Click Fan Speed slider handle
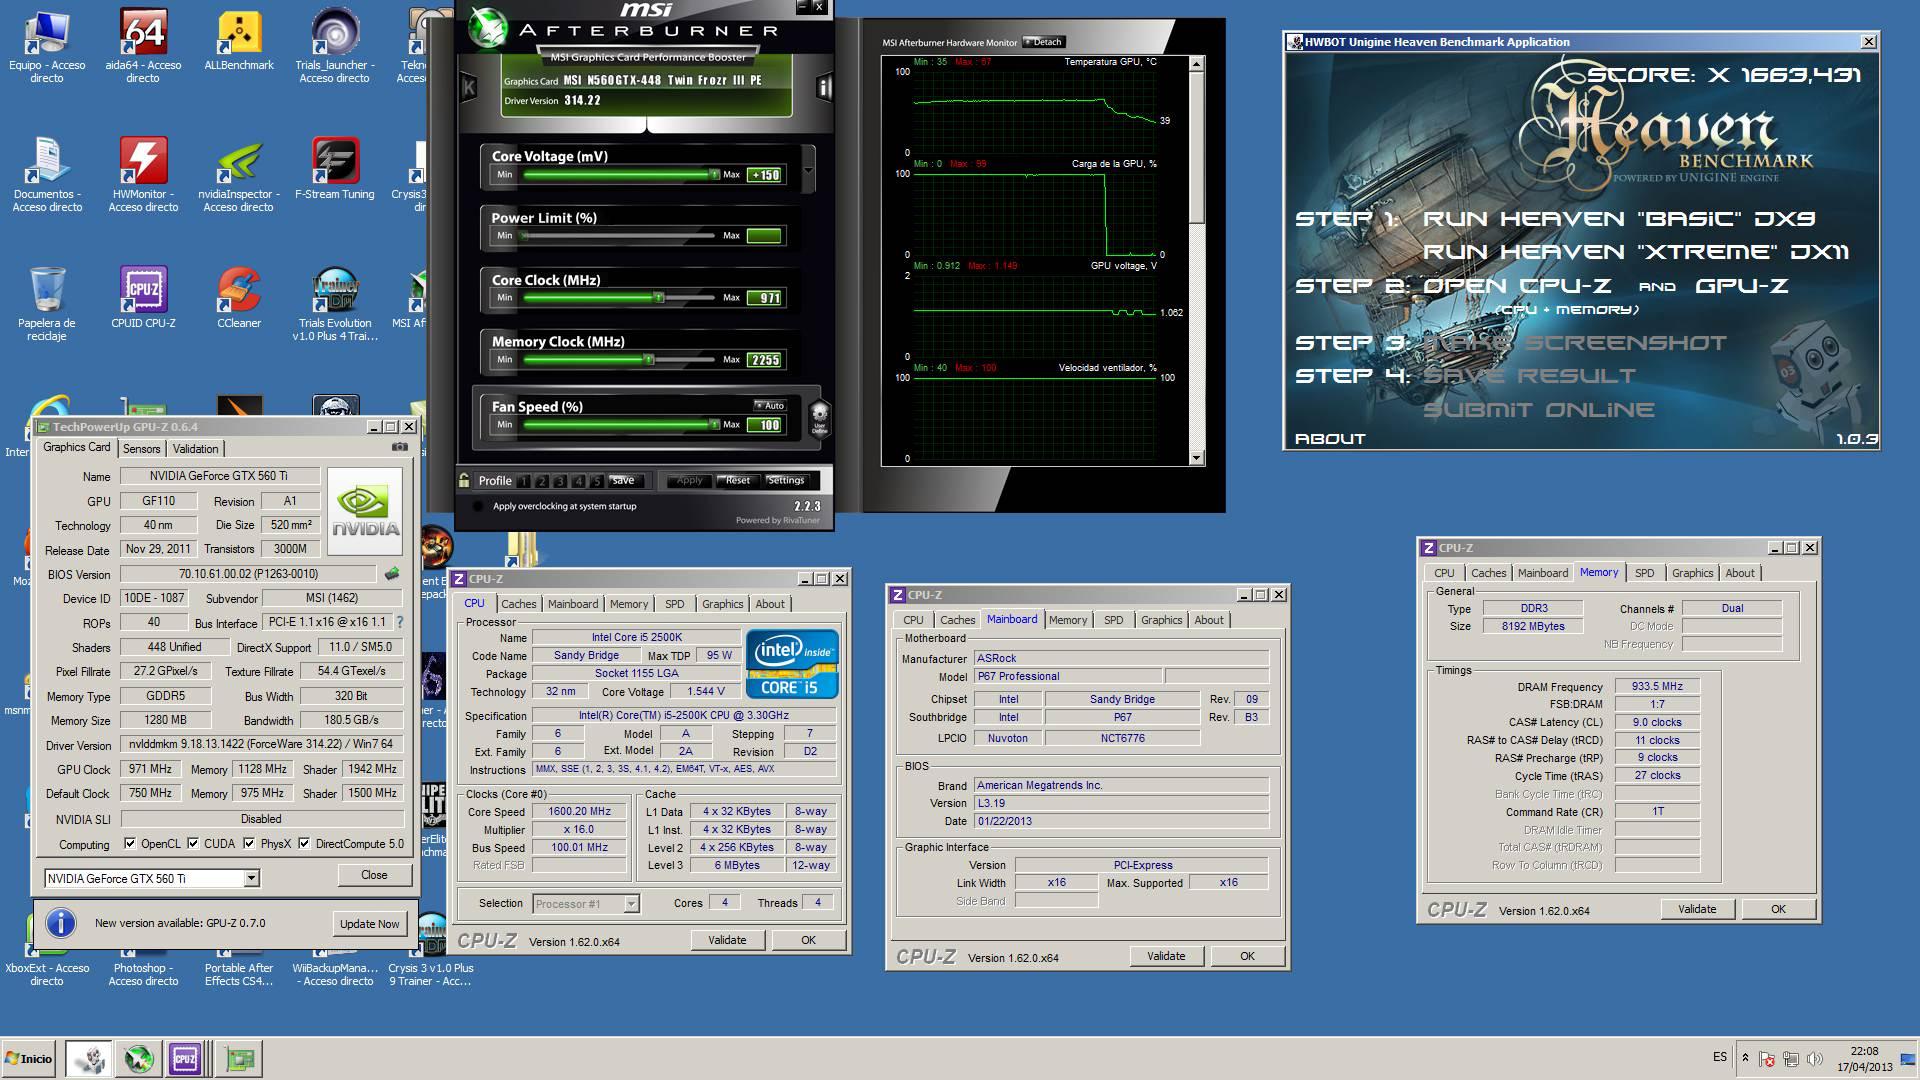This screenshot has height=1080, width=1920. pos(713,424)
